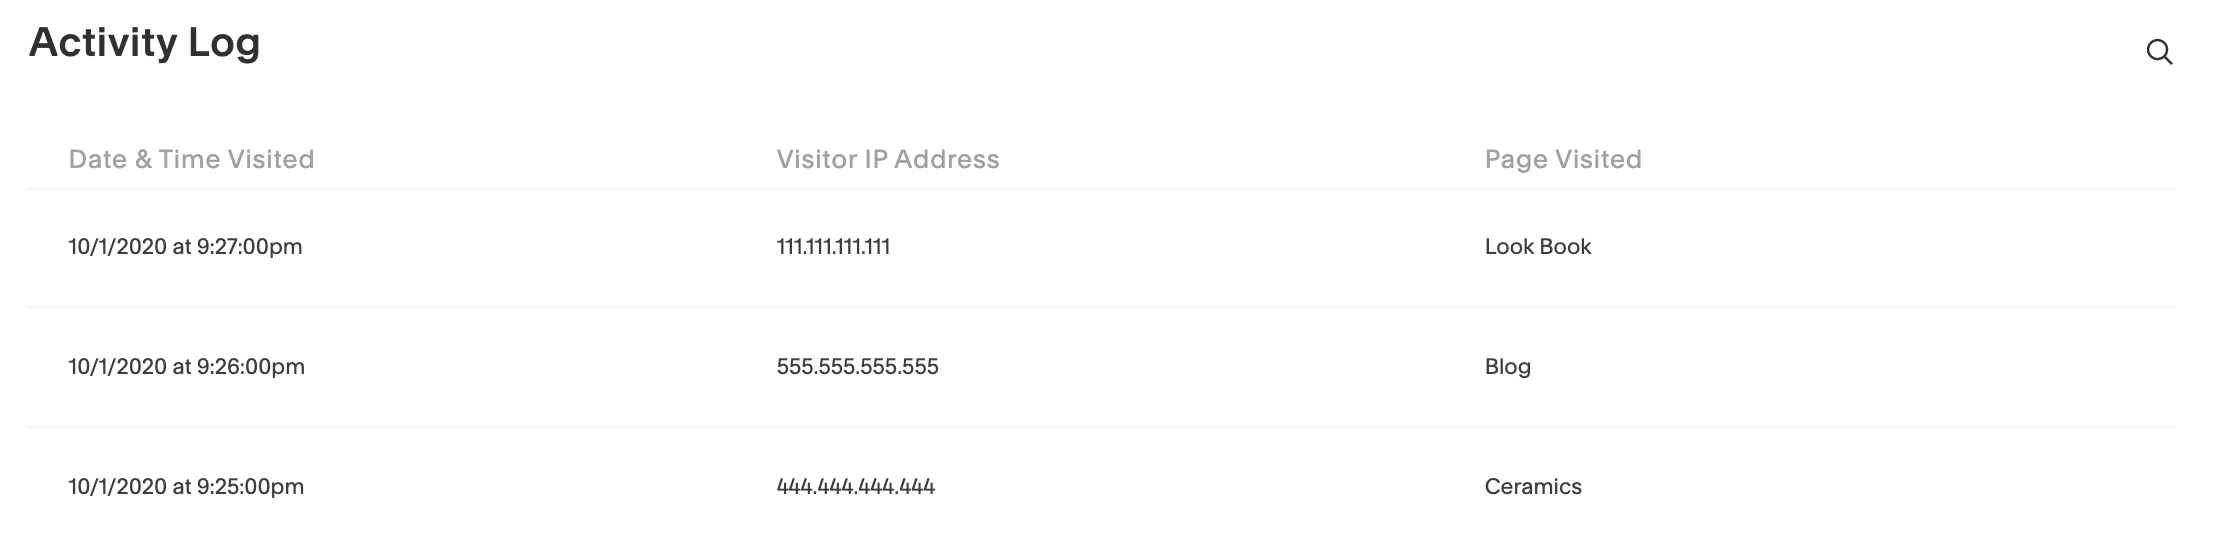Image resolution: width=2232 pixels, height=540 pixels.
Task: Click the Visitor IP Address column header
Action: 887,160
